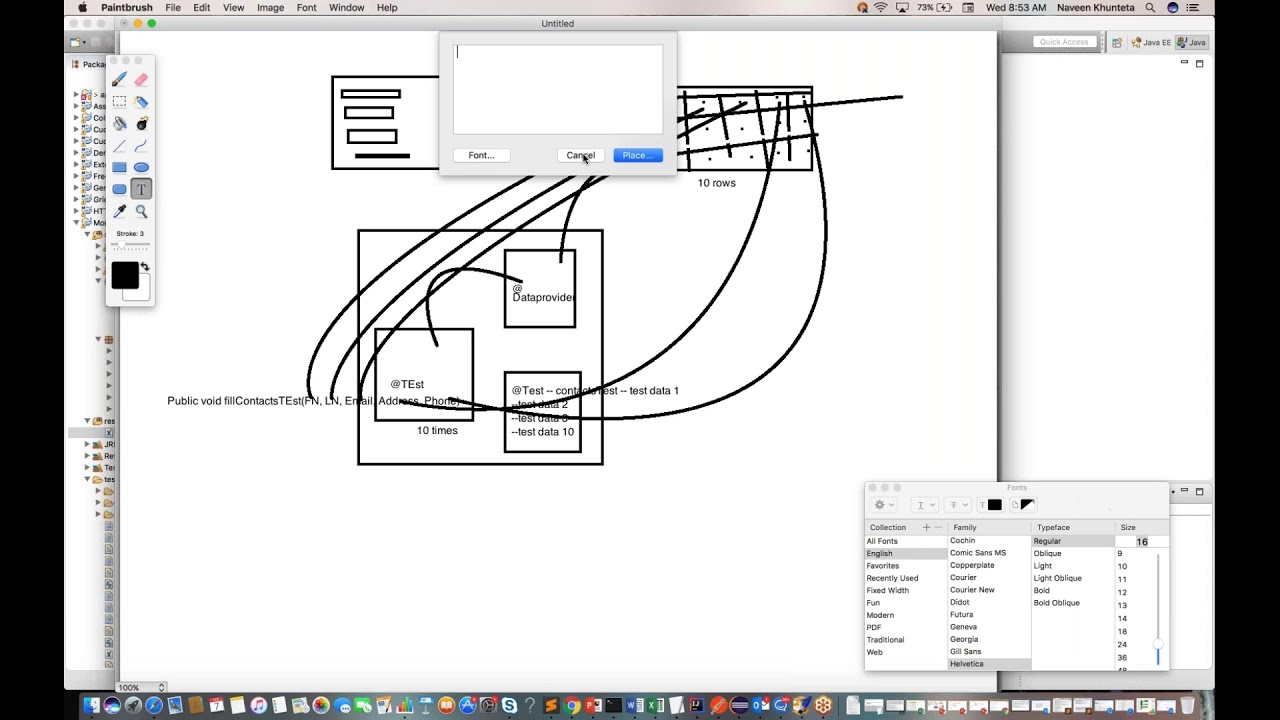Add a font collection with plus button
Screen dimensions: 1280x720
tap(926, 527)
